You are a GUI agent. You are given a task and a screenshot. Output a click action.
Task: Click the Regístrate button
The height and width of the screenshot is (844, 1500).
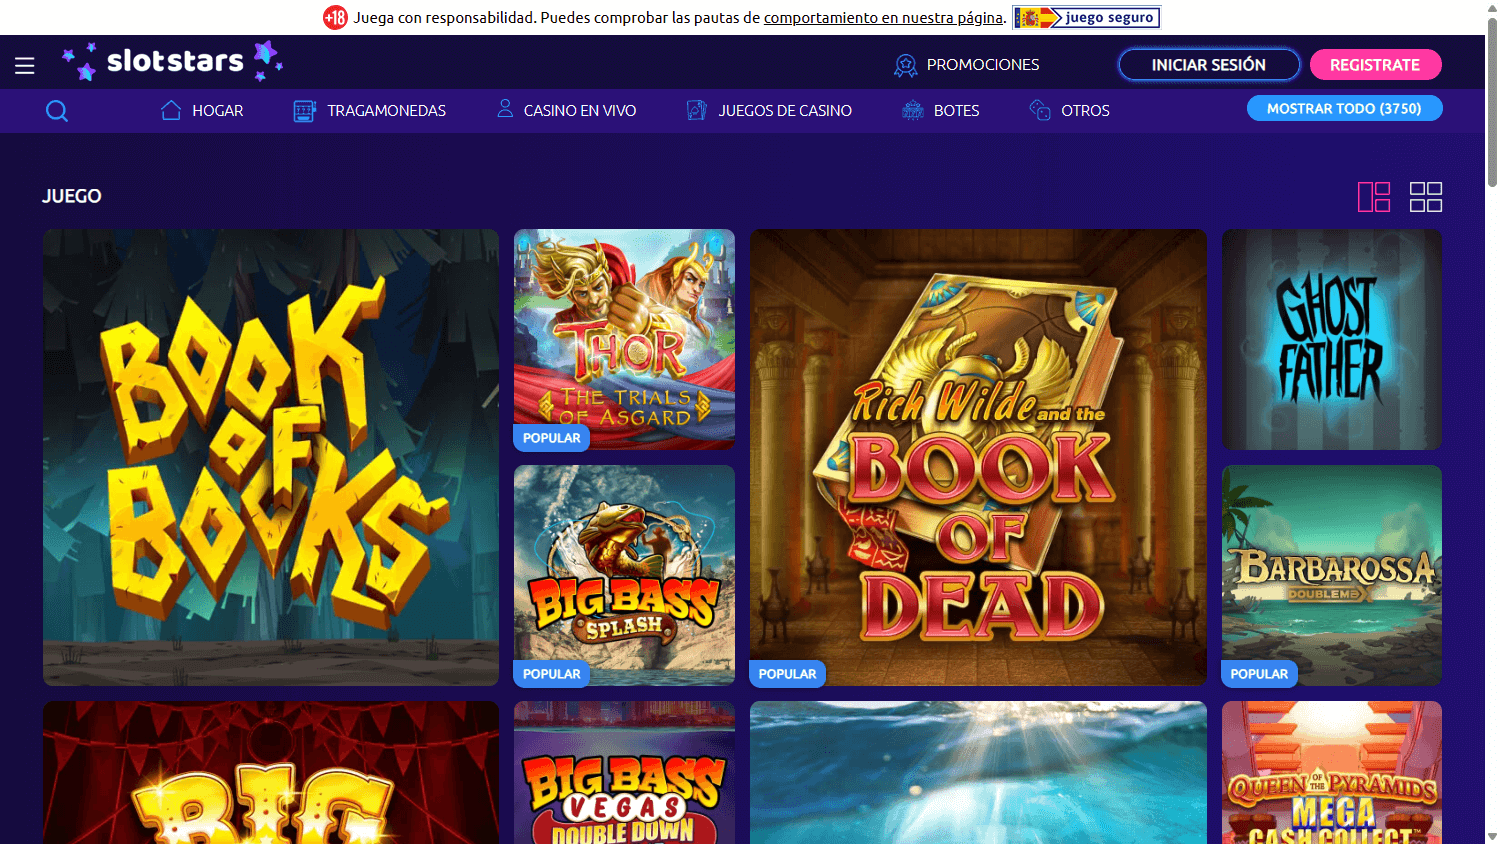tap(1375, 65)
